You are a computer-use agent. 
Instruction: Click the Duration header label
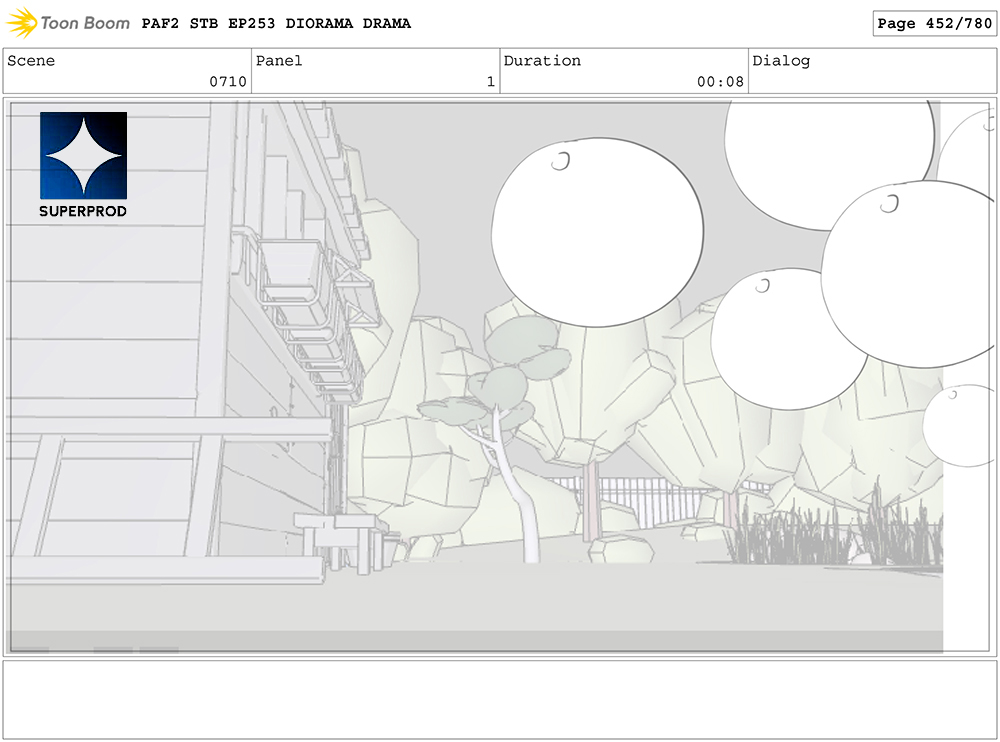pos(542,61)
